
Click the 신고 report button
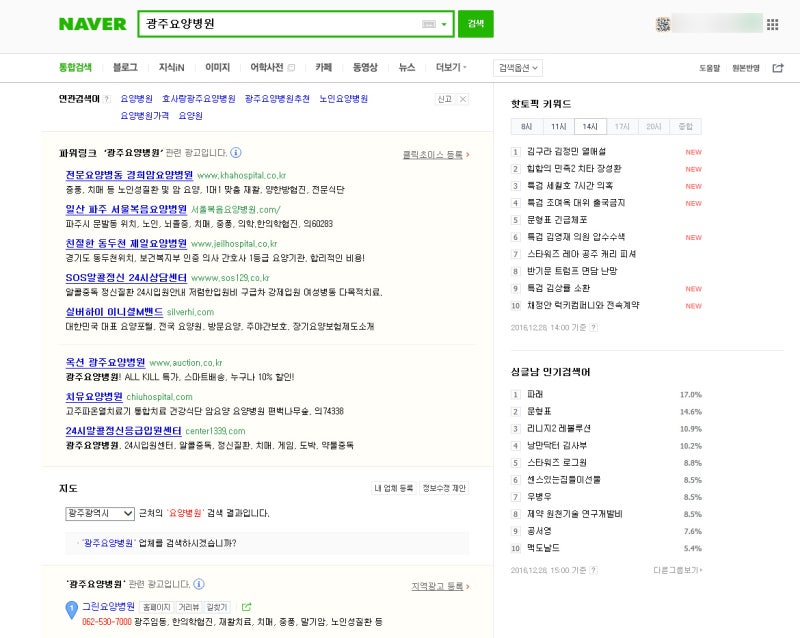(444, 99)
